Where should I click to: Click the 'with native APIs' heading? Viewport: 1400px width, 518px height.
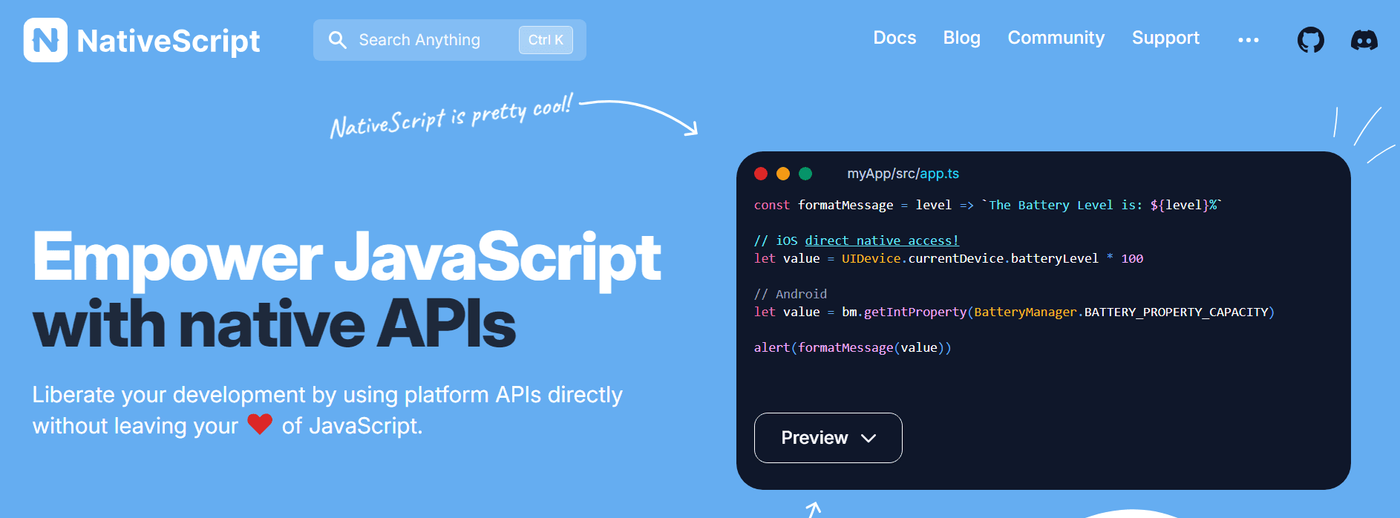click(x=274, y=322)
